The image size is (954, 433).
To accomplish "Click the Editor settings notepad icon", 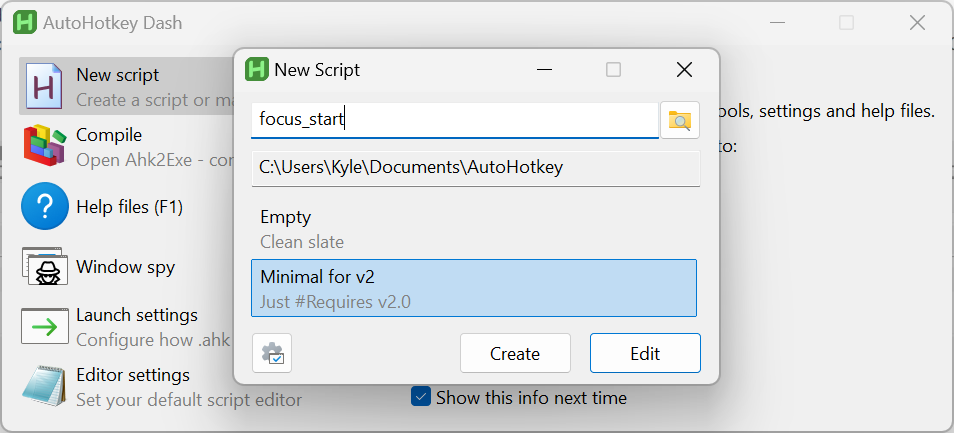I will tap(43, 386).
